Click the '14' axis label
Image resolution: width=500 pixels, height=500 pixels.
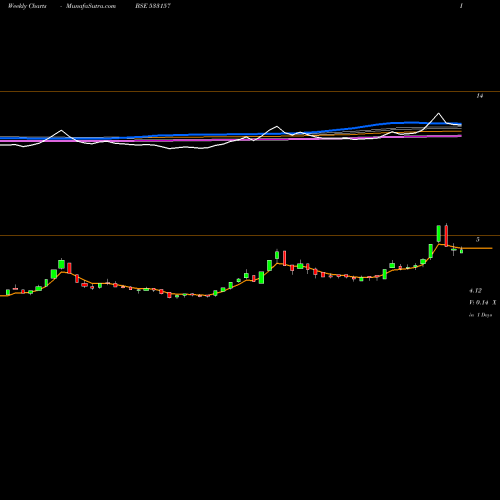click(480, 96)
